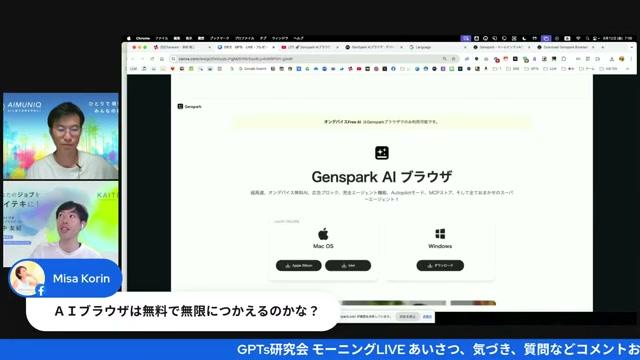Click the Genspark logo on the page
Image resolution: width=640 pixels, height=360 pixels.
click(x=189, y=107)
